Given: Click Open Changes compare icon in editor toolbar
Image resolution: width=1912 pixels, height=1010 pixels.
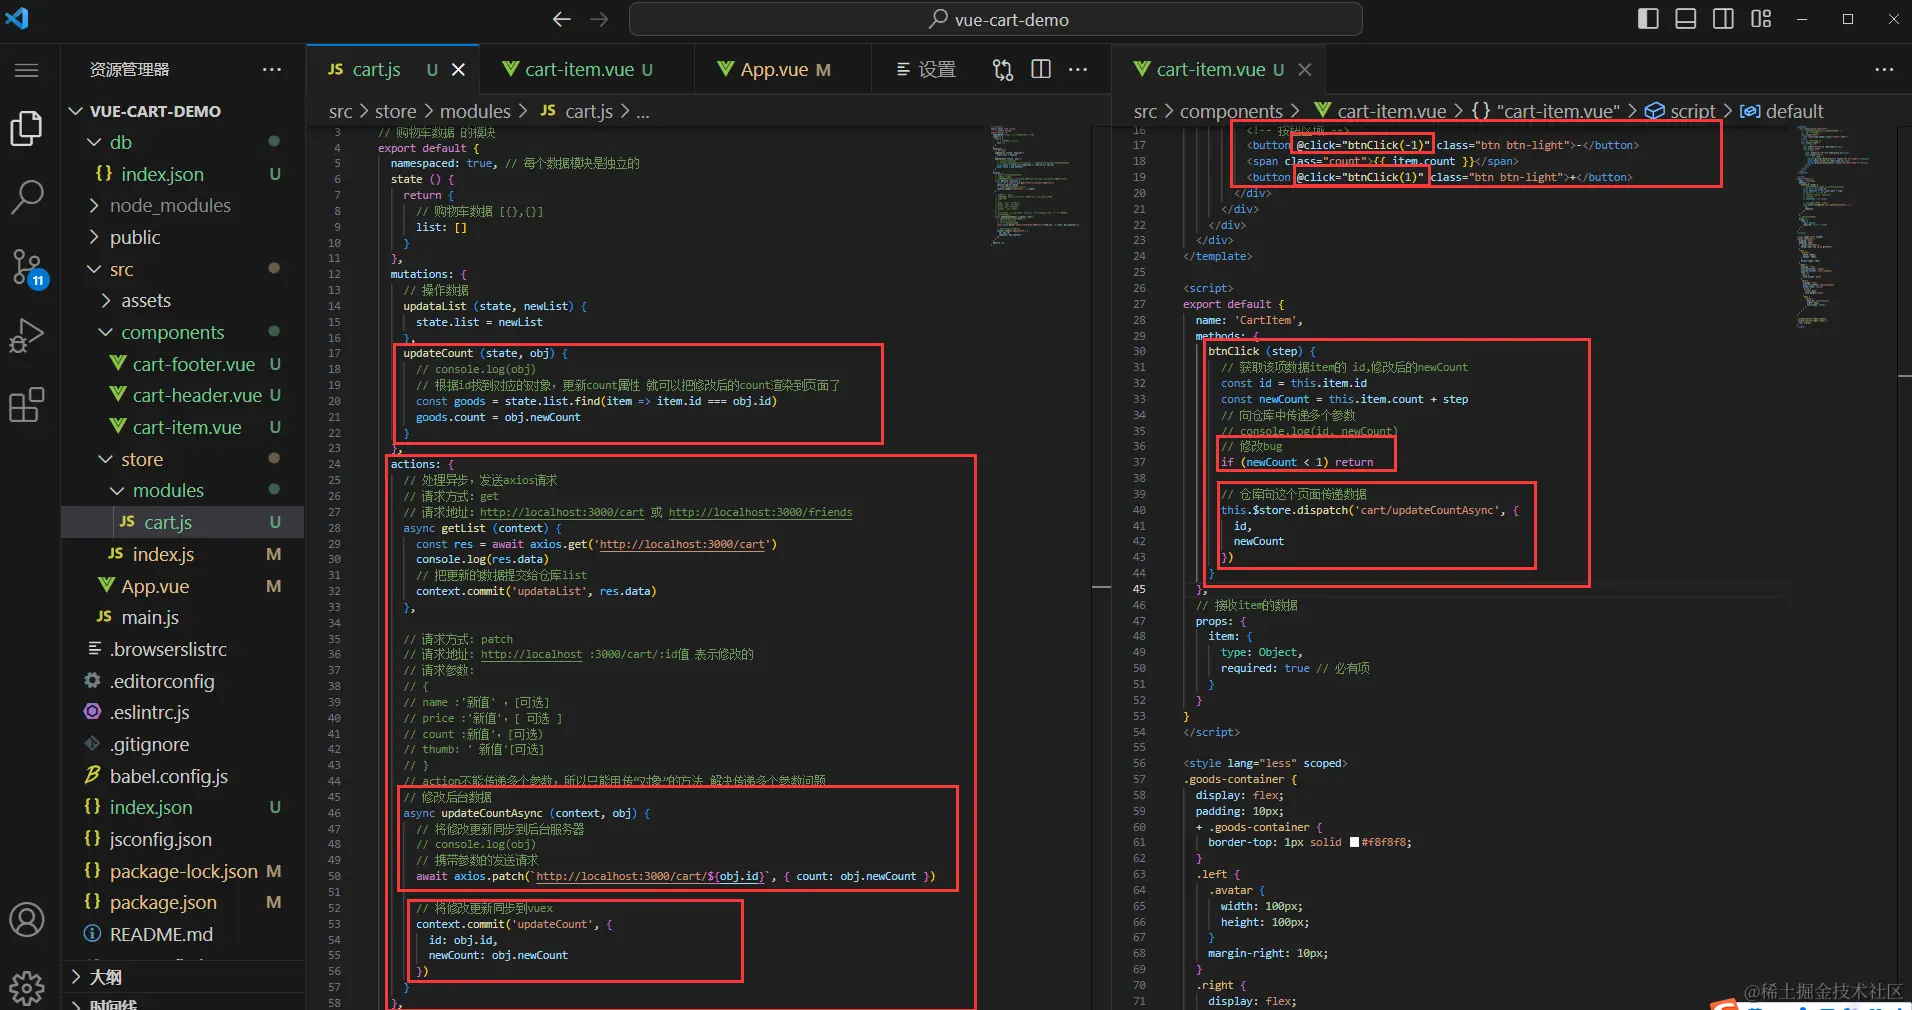Looking at the screenshot, I should (1003, 69).
